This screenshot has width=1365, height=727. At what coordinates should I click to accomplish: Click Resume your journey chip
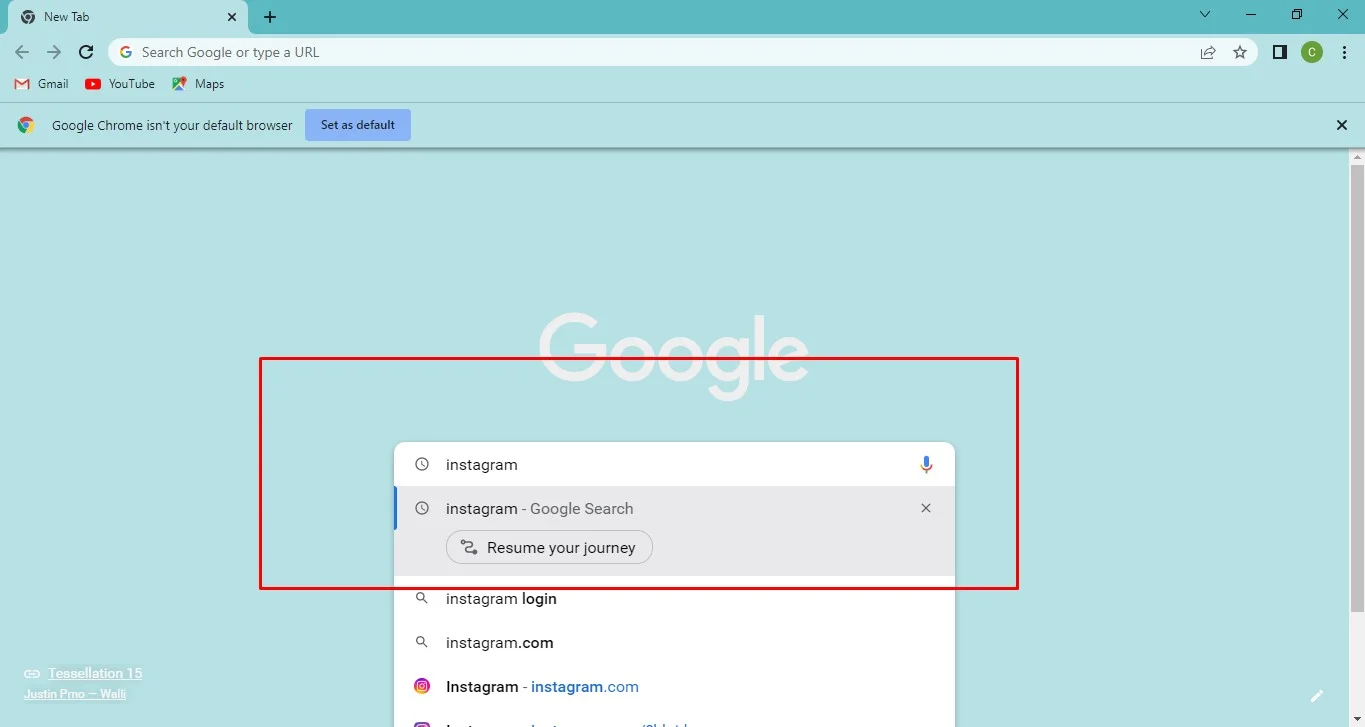click(x=549, y=547)
